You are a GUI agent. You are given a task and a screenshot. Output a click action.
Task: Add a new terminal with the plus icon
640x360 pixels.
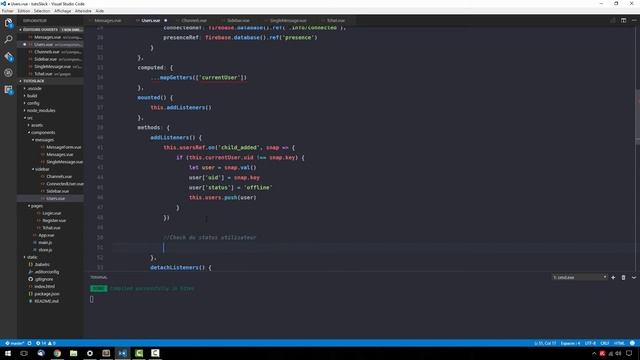(x=613, y=278)
